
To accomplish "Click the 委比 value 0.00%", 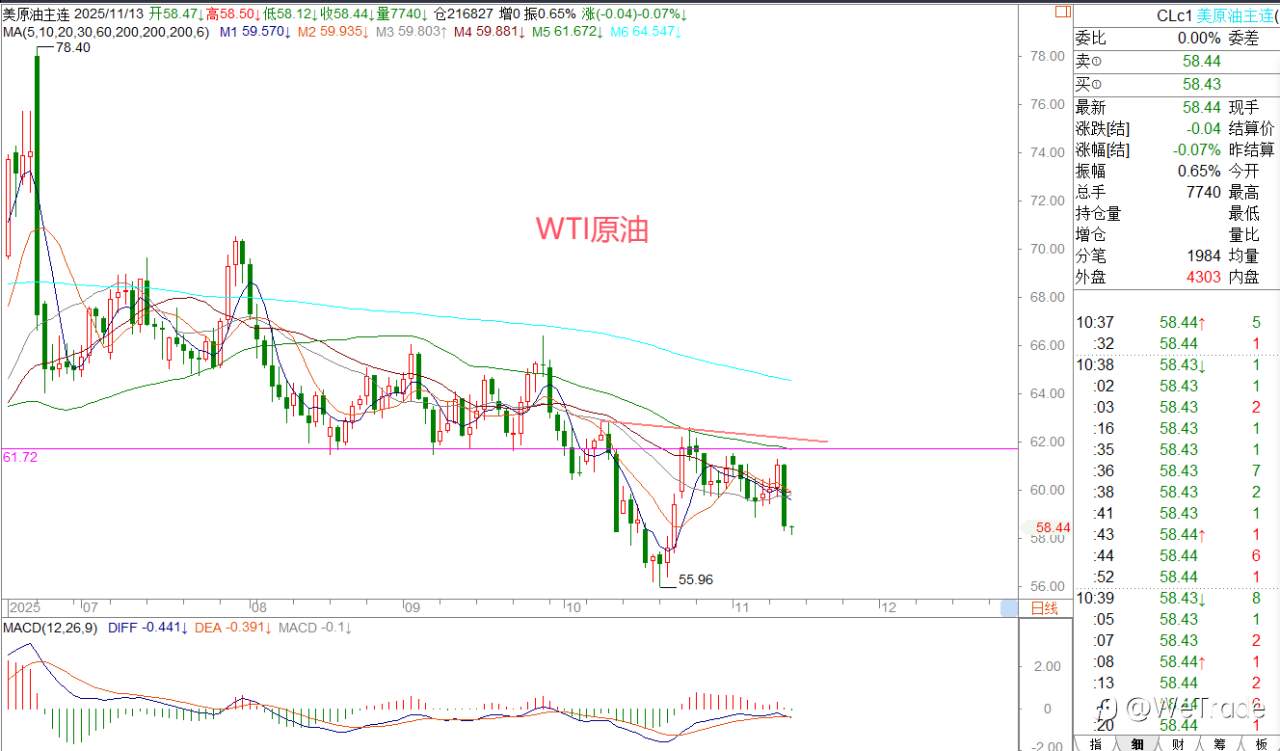I will click(1199, 38).
